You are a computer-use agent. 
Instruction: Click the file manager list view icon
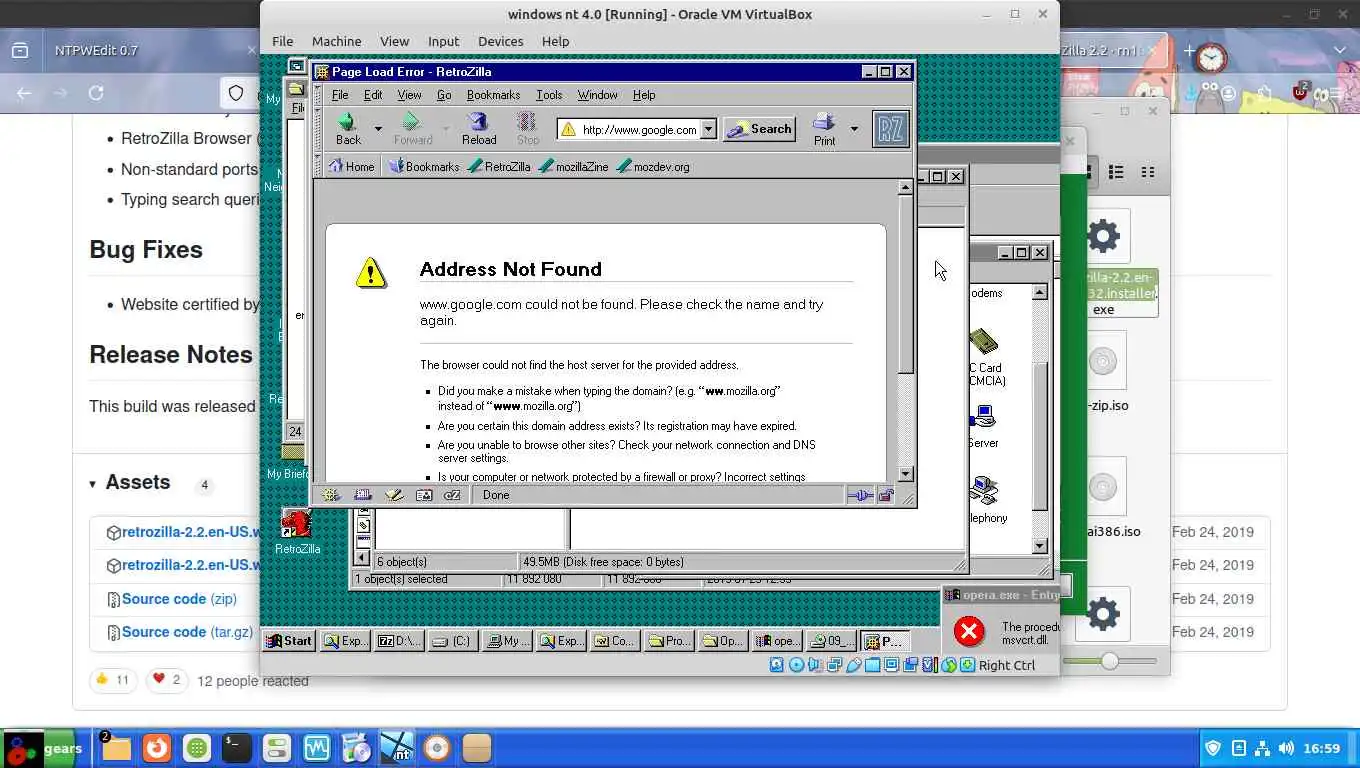[1117, 172]
